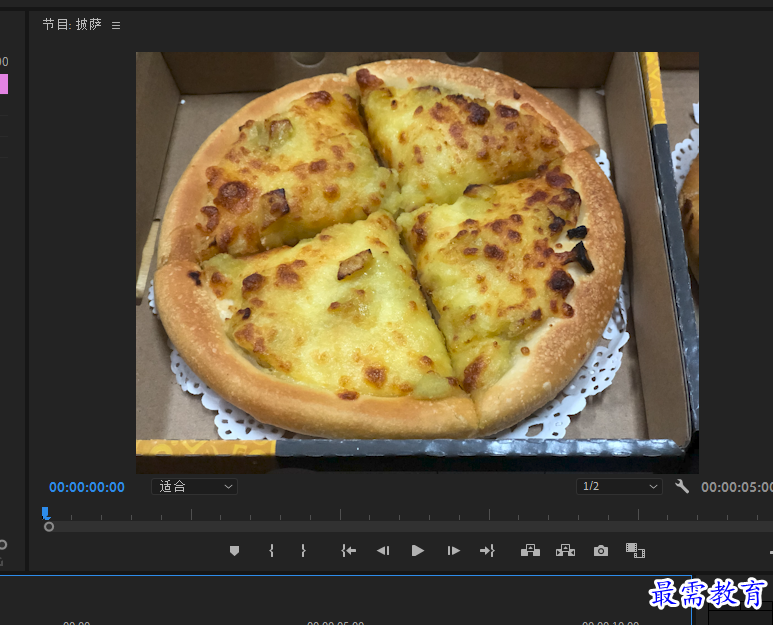Step forward one frame

coord(454,551)
